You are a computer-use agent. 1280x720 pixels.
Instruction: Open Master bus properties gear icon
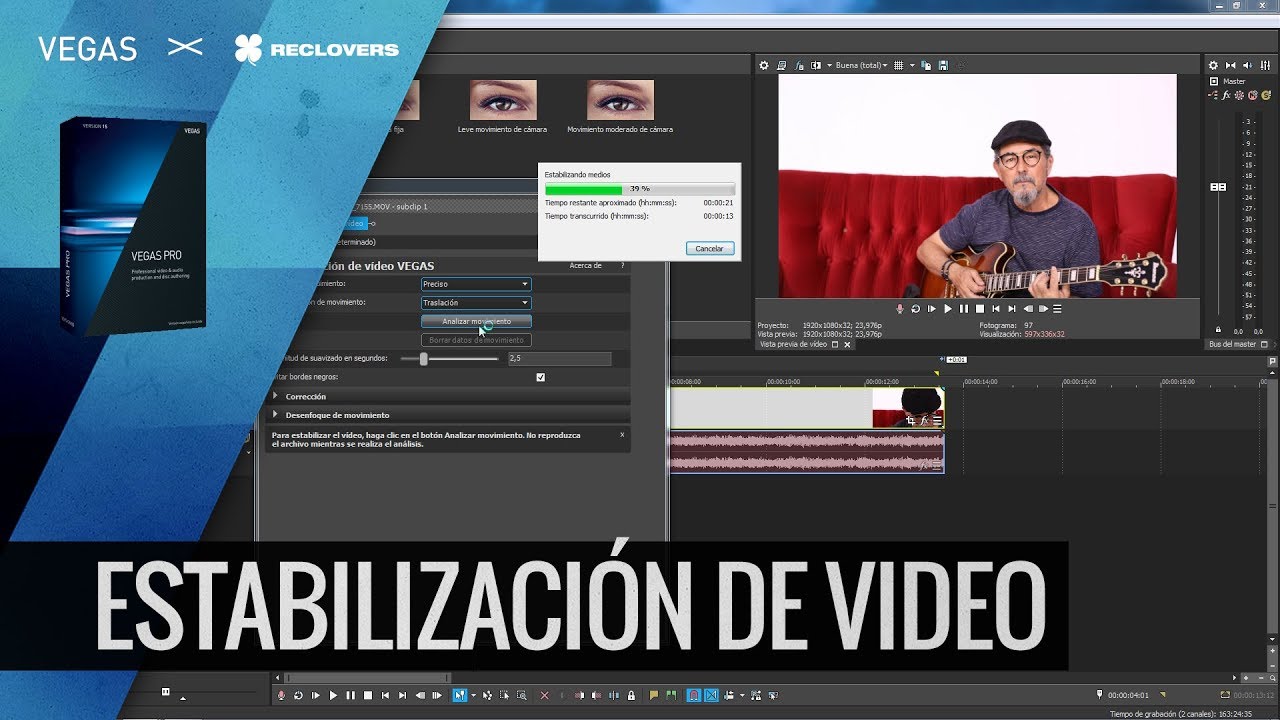1213,66
